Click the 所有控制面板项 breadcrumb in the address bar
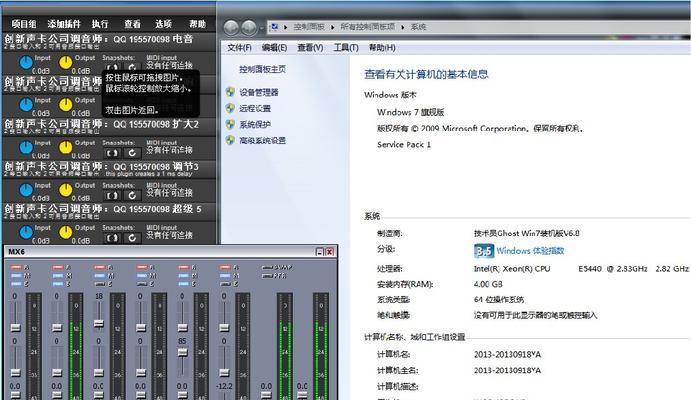The image size is (691, 400). (368, 27)
